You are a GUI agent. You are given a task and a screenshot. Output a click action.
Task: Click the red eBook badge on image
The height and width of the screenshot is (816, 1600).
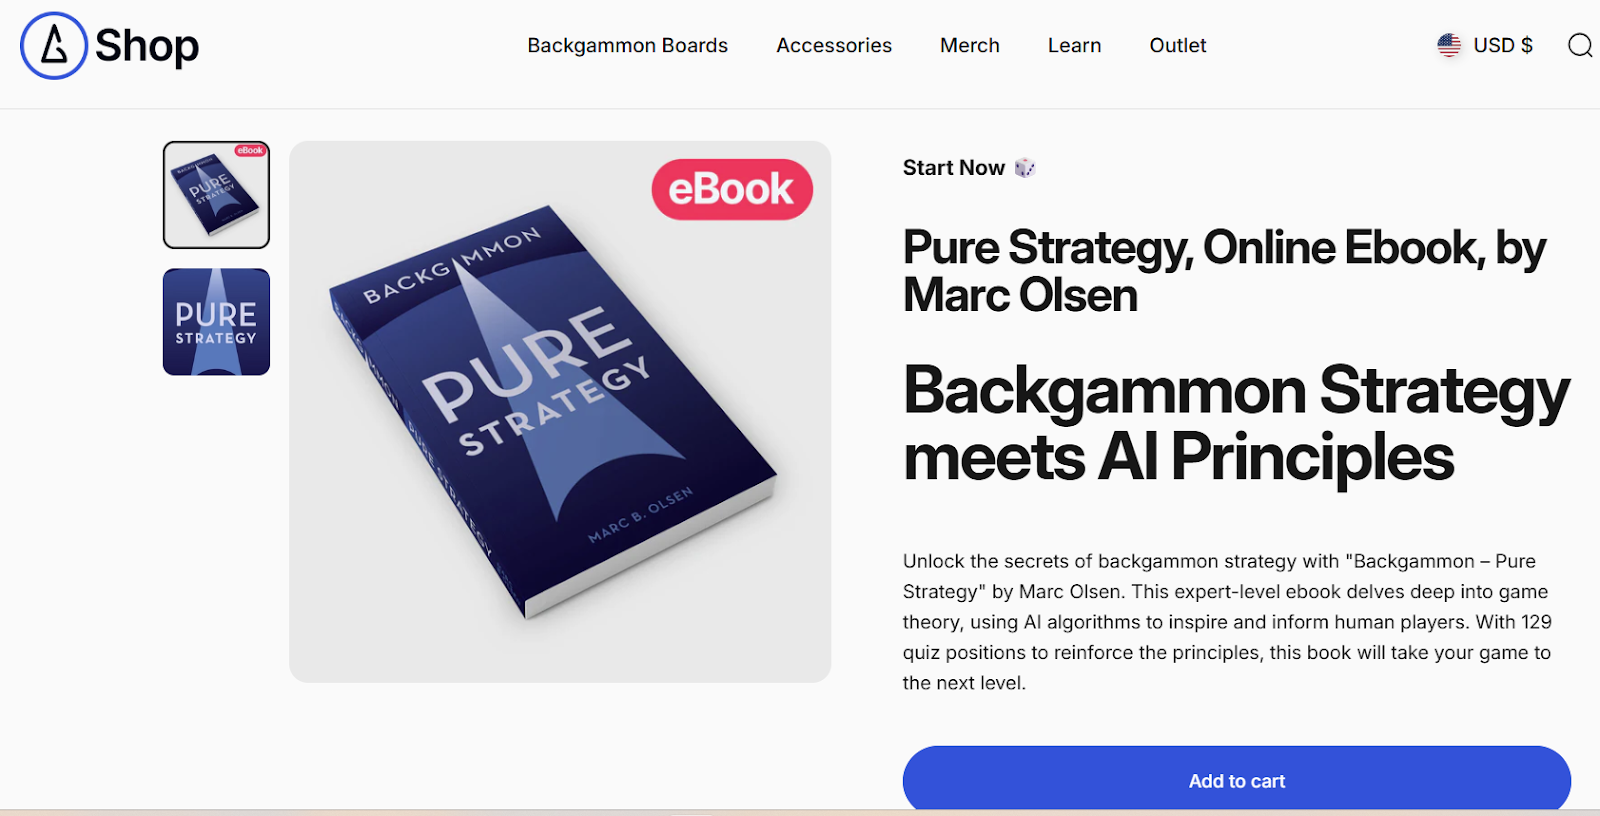(x=732, y=189)
